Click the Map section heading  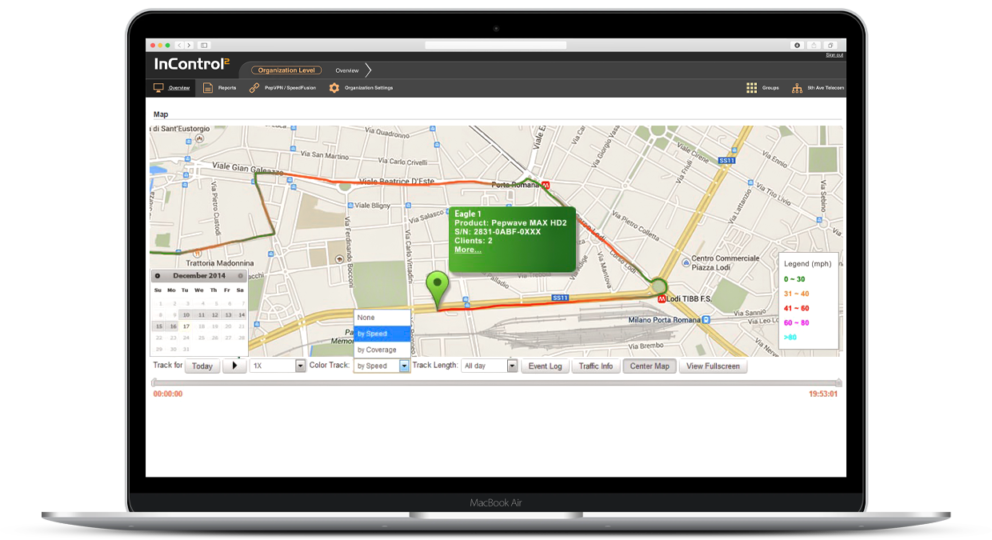click(161, 114)
